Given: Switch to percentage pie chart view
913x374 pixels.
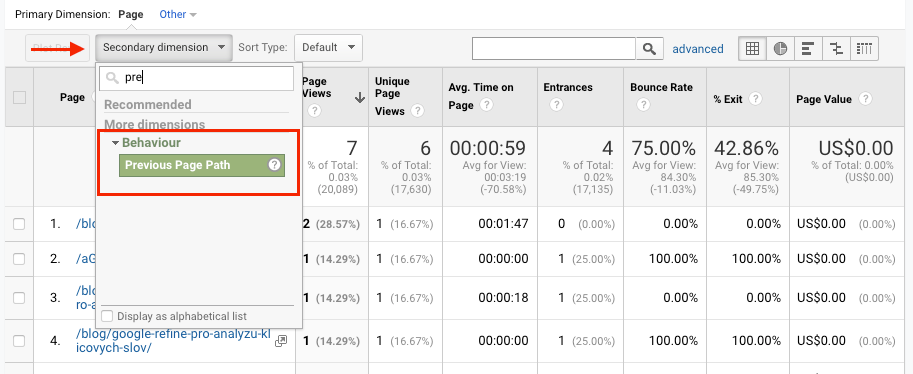Looking at the screenshot, I should pyautogui.click(x=780, y=49).
